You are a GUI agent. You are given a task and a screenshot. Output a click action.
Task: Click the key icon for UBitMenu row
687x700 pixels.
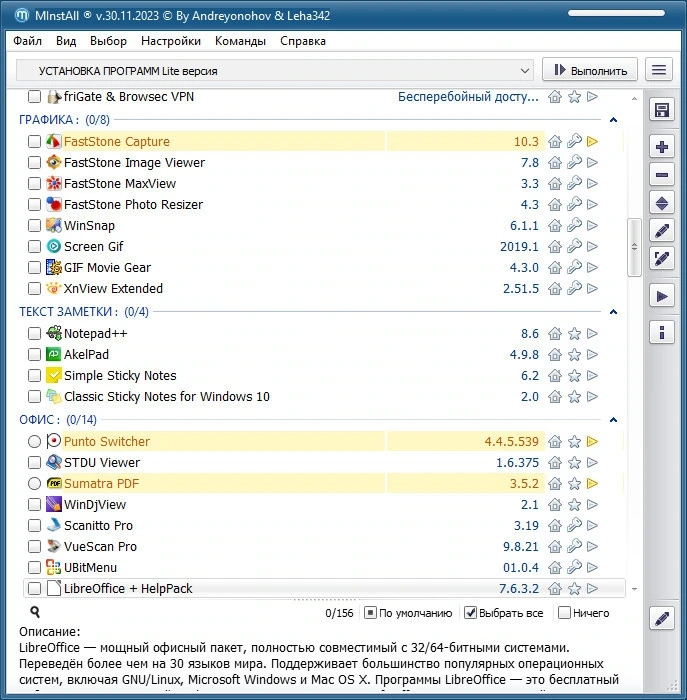click(x=574, y=567)
